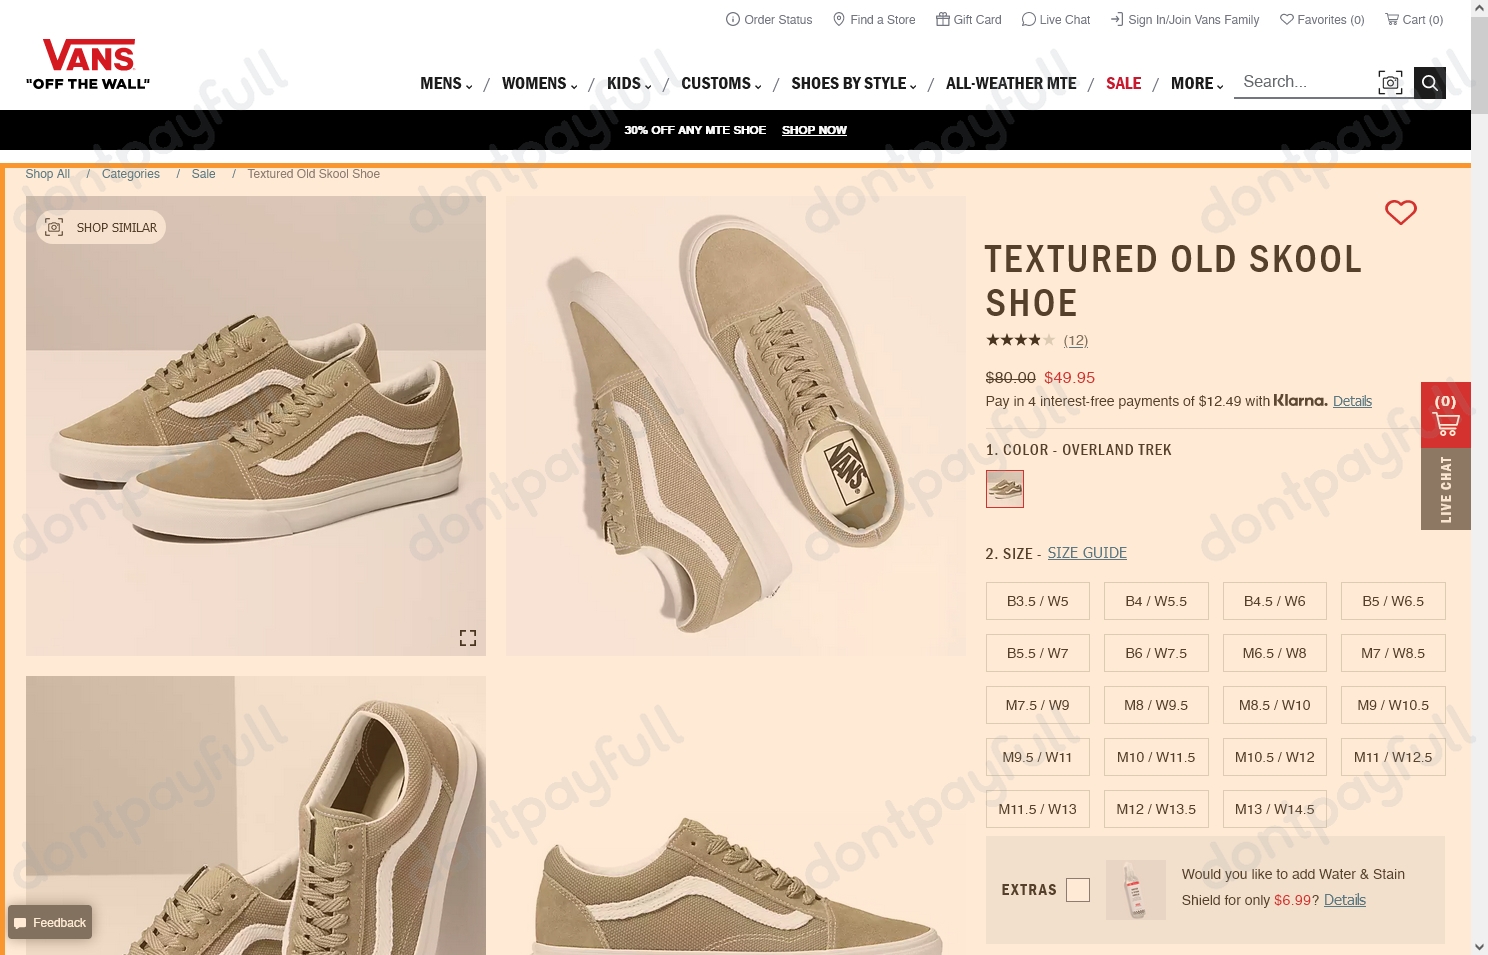Open the Find a Store locator

click(874, 20)
